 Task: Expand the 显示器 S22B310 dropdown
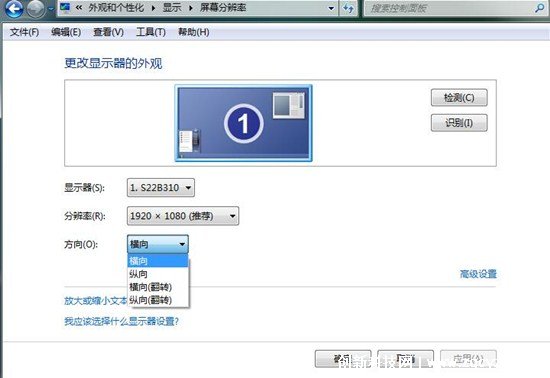pos(161,188)
